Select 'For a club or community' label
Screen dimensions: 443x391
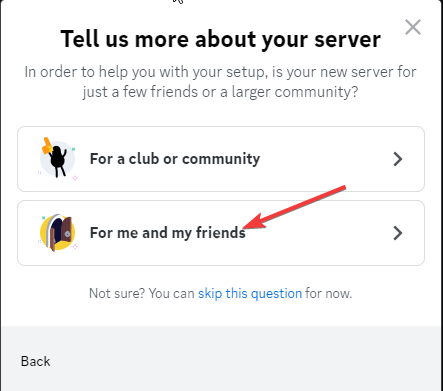pyautogui.click(x=175, y=159)
